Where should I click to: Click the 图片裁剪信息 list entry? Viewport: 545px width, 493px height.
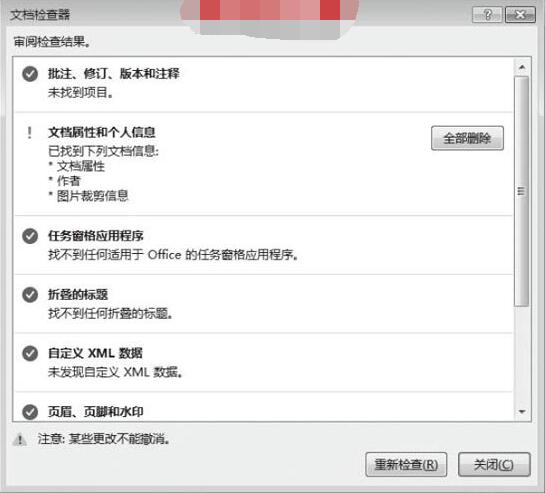coord(92,196)
